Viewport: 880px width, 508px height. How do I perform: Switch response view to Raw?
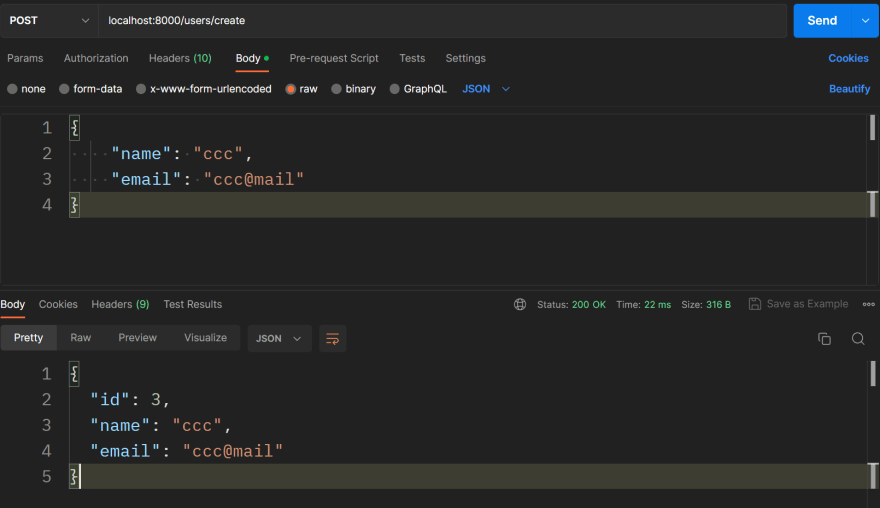click(x=80, y=337)
